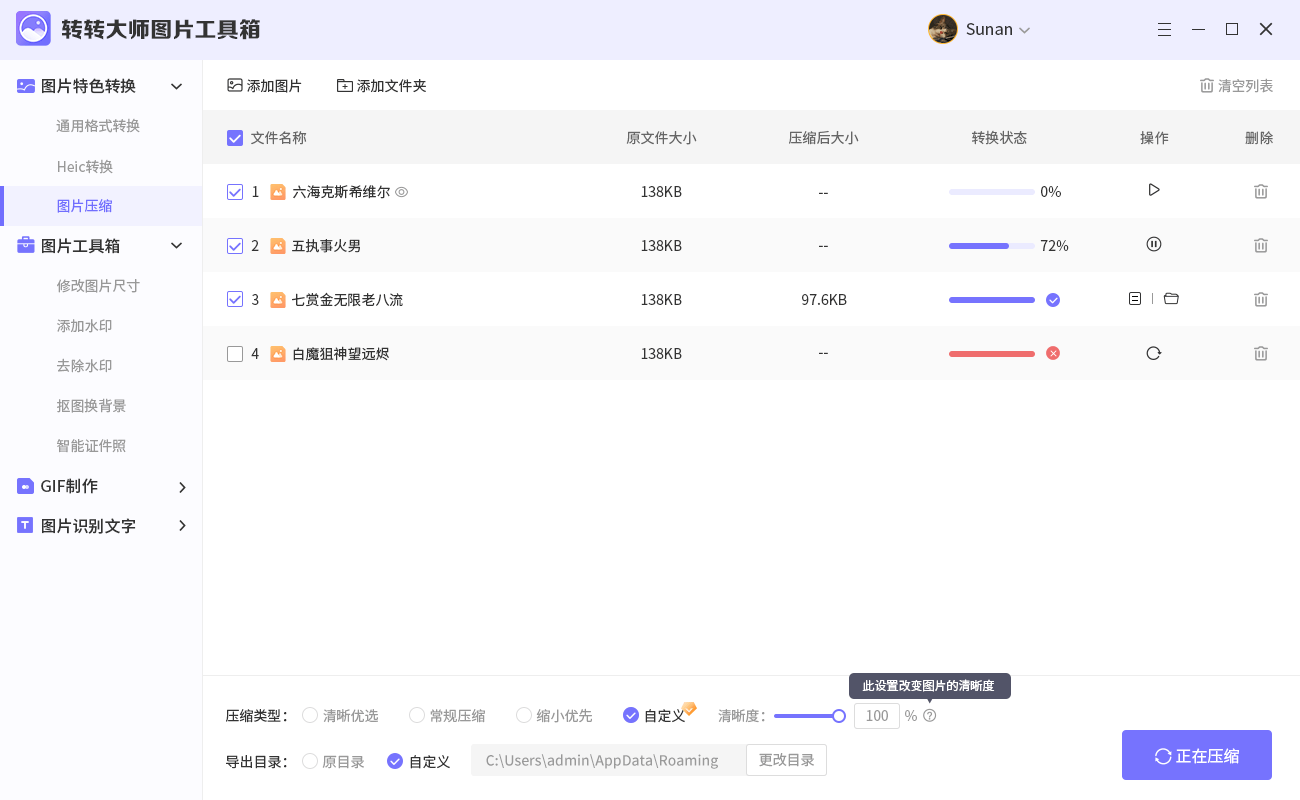Retry the failed 白魔狙神望远烬 compression
The width and height of the screenshot is (1300, 800).
(1154, 353)
